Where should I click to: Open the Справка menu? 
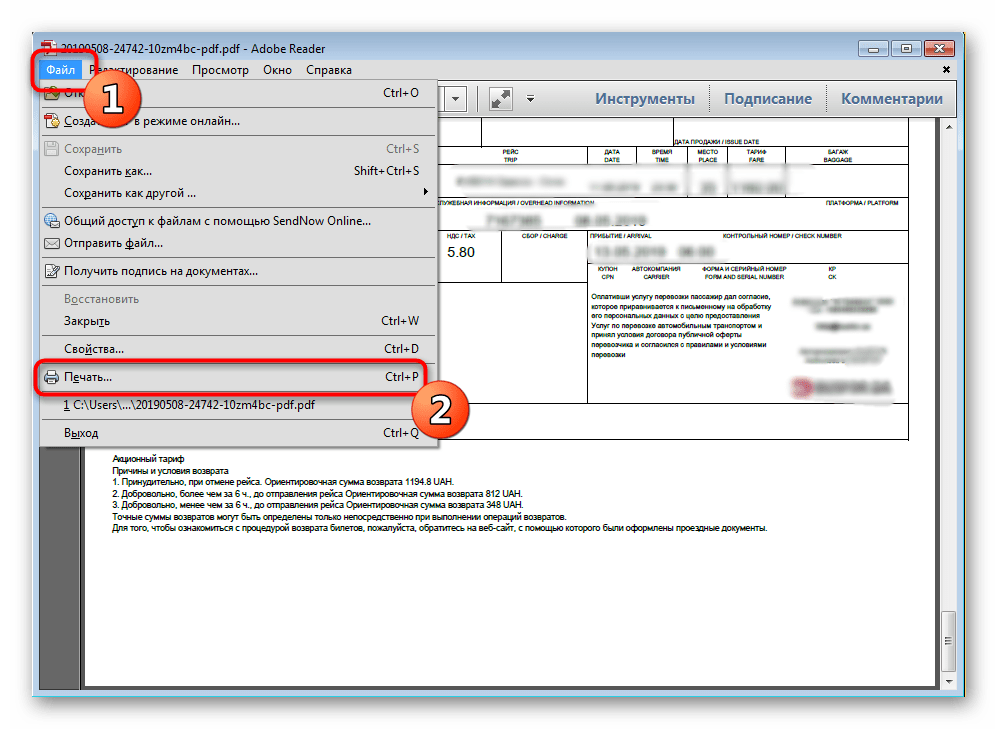pyautogui.click(x=327, y=70)
